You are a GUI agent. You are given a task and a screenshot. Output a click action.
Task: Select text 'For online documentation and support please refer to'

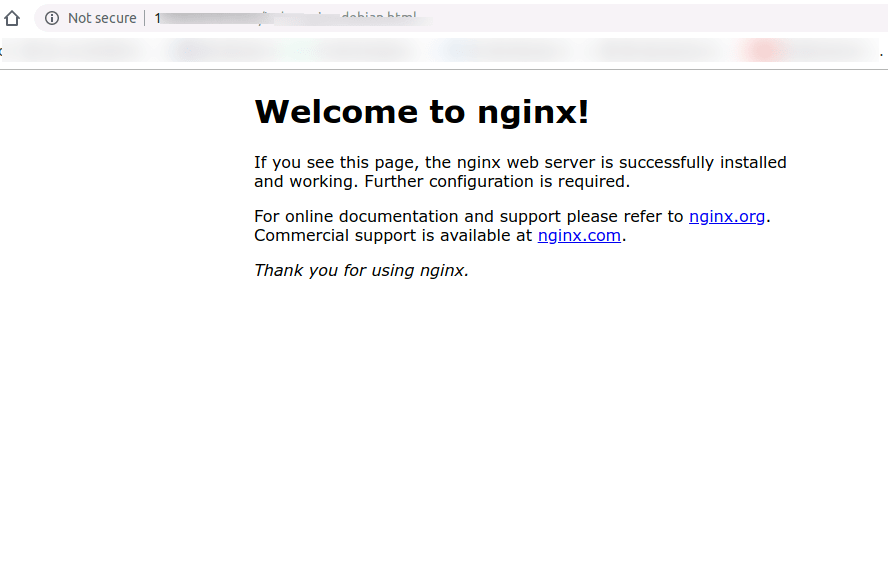click(x=469, y=216)
